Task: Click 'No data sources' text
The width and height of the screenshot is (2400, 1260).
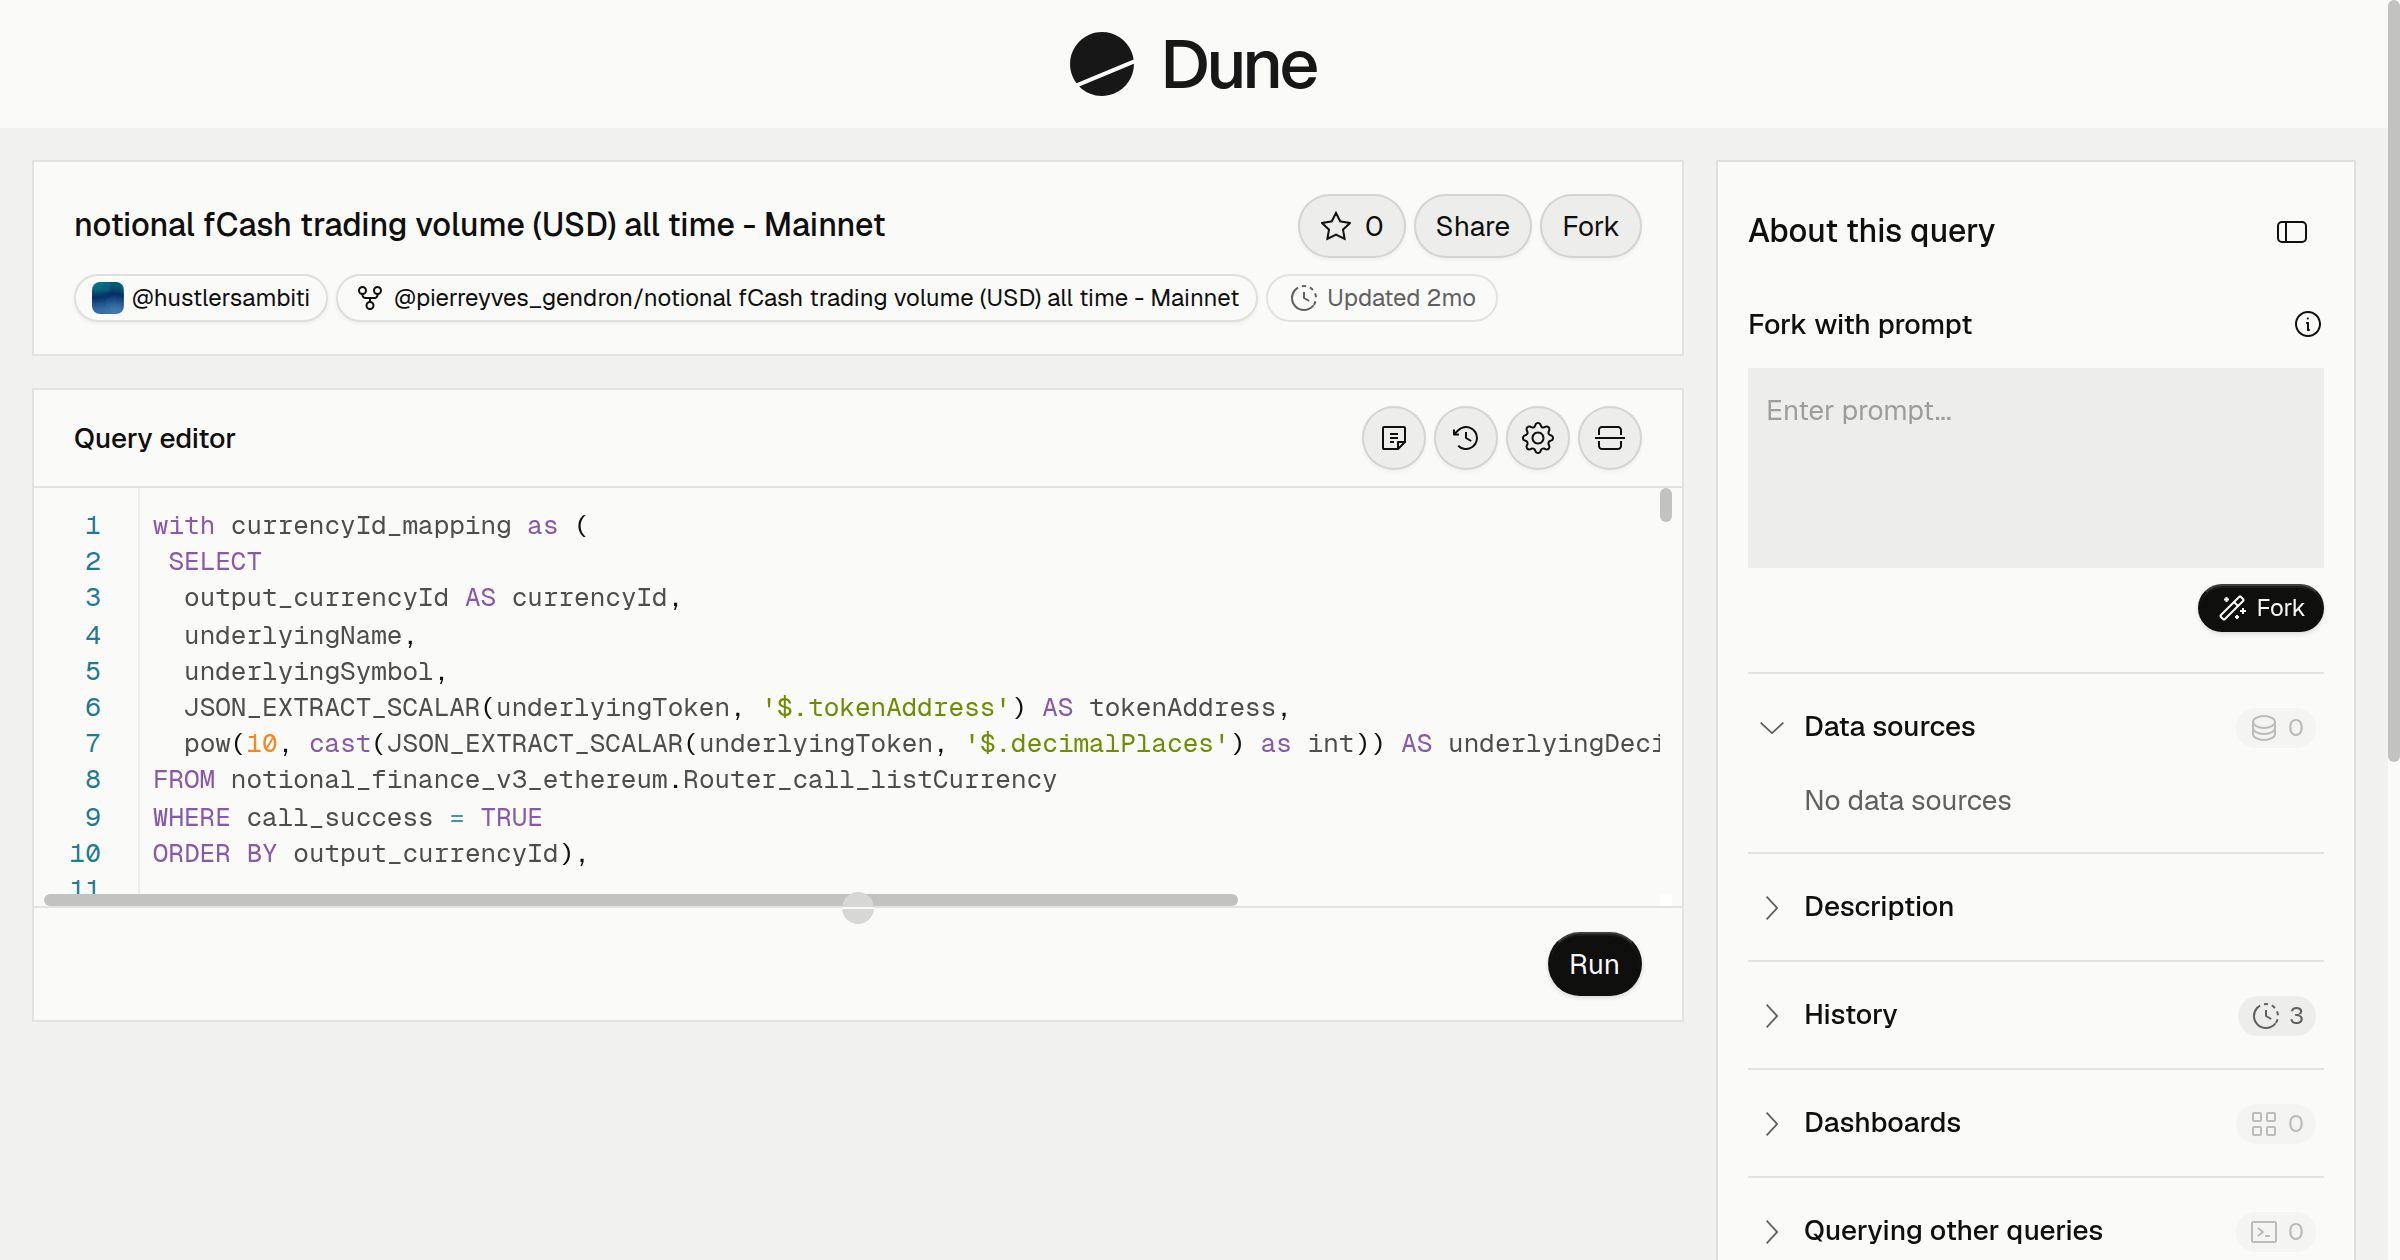Action: tap(1907, 800)
